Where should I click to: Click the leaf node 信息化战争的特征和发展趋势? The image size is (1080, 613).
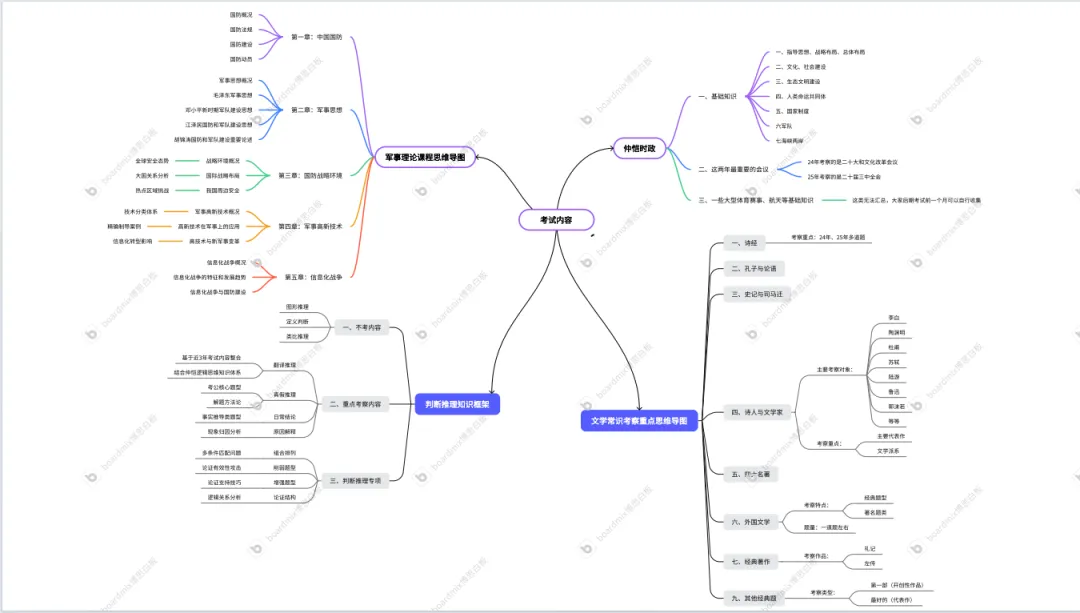209,277
